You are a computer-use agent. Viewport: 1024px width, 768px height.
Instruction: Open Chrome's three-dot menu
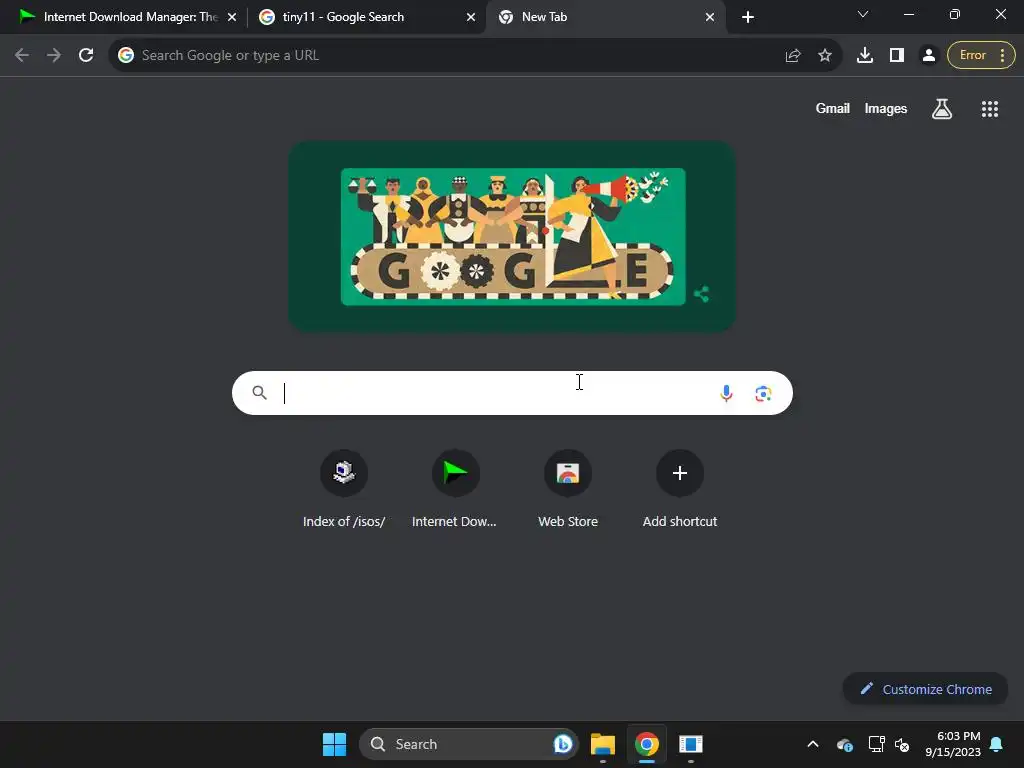1002,56
